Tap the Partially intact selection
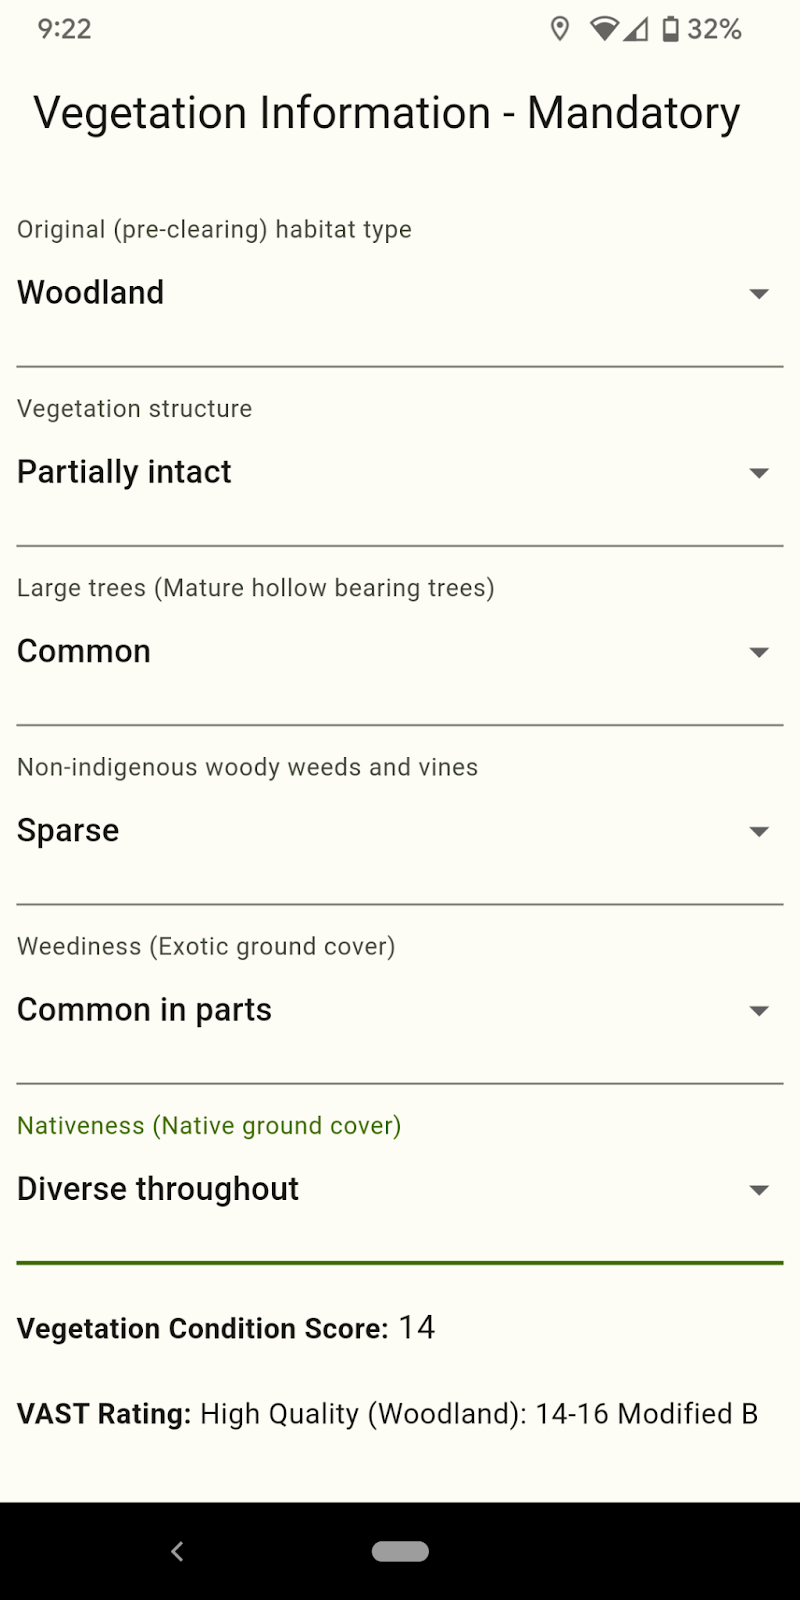Screen dimensions: 800x1600 [x=124, y=472]
